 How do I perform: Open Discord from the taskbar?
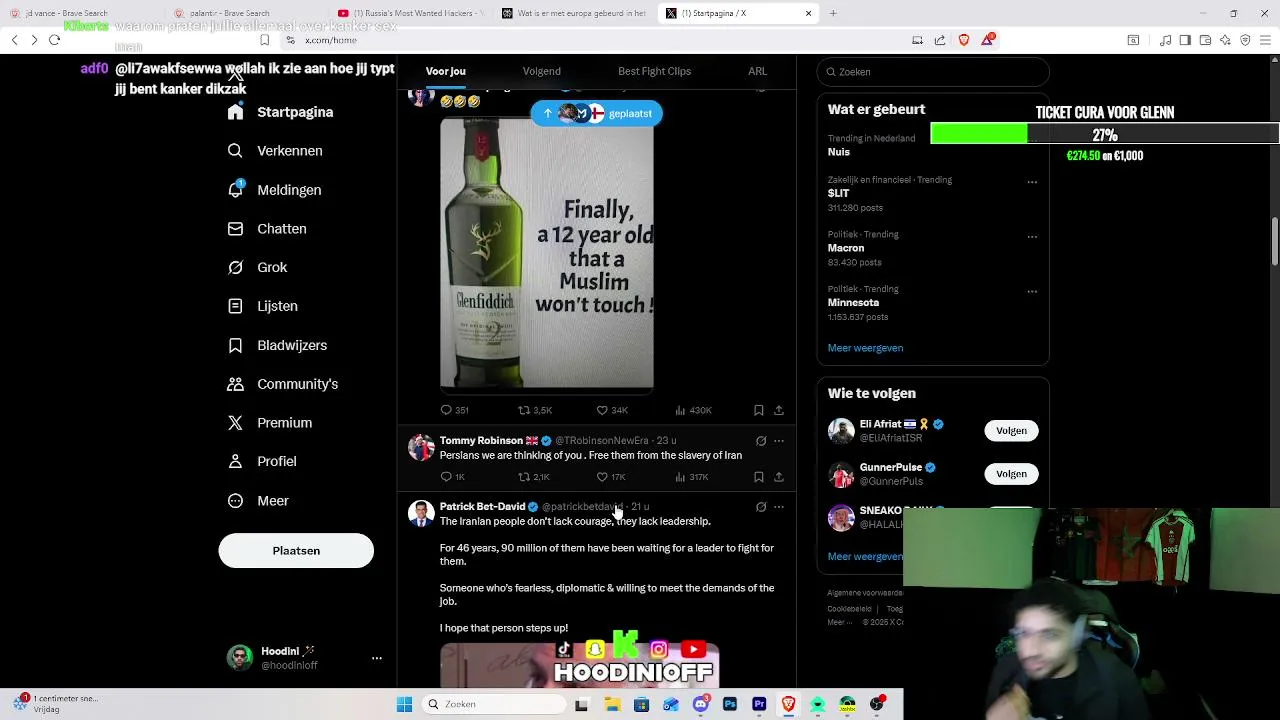tap(701, 704)
